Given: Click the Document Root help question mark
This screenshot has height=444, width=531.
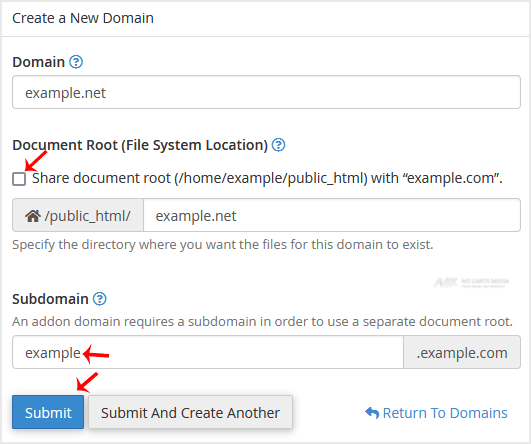Looking at the screenshot, I should pos(279,145).
